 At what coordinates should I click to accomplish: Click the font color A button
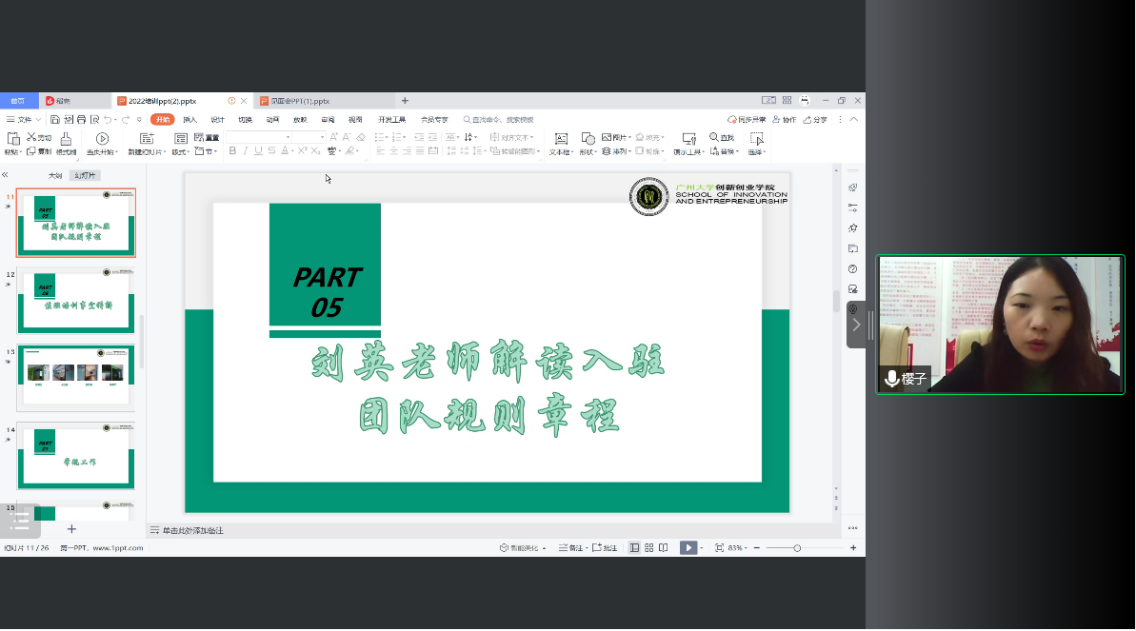click(x=285, y=151)
